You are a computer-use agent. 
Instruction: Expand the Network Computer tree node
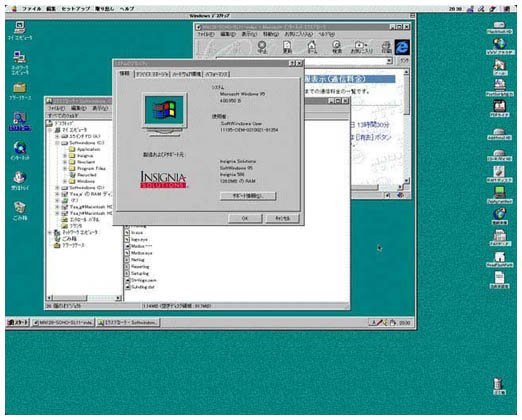pos(50,232)
